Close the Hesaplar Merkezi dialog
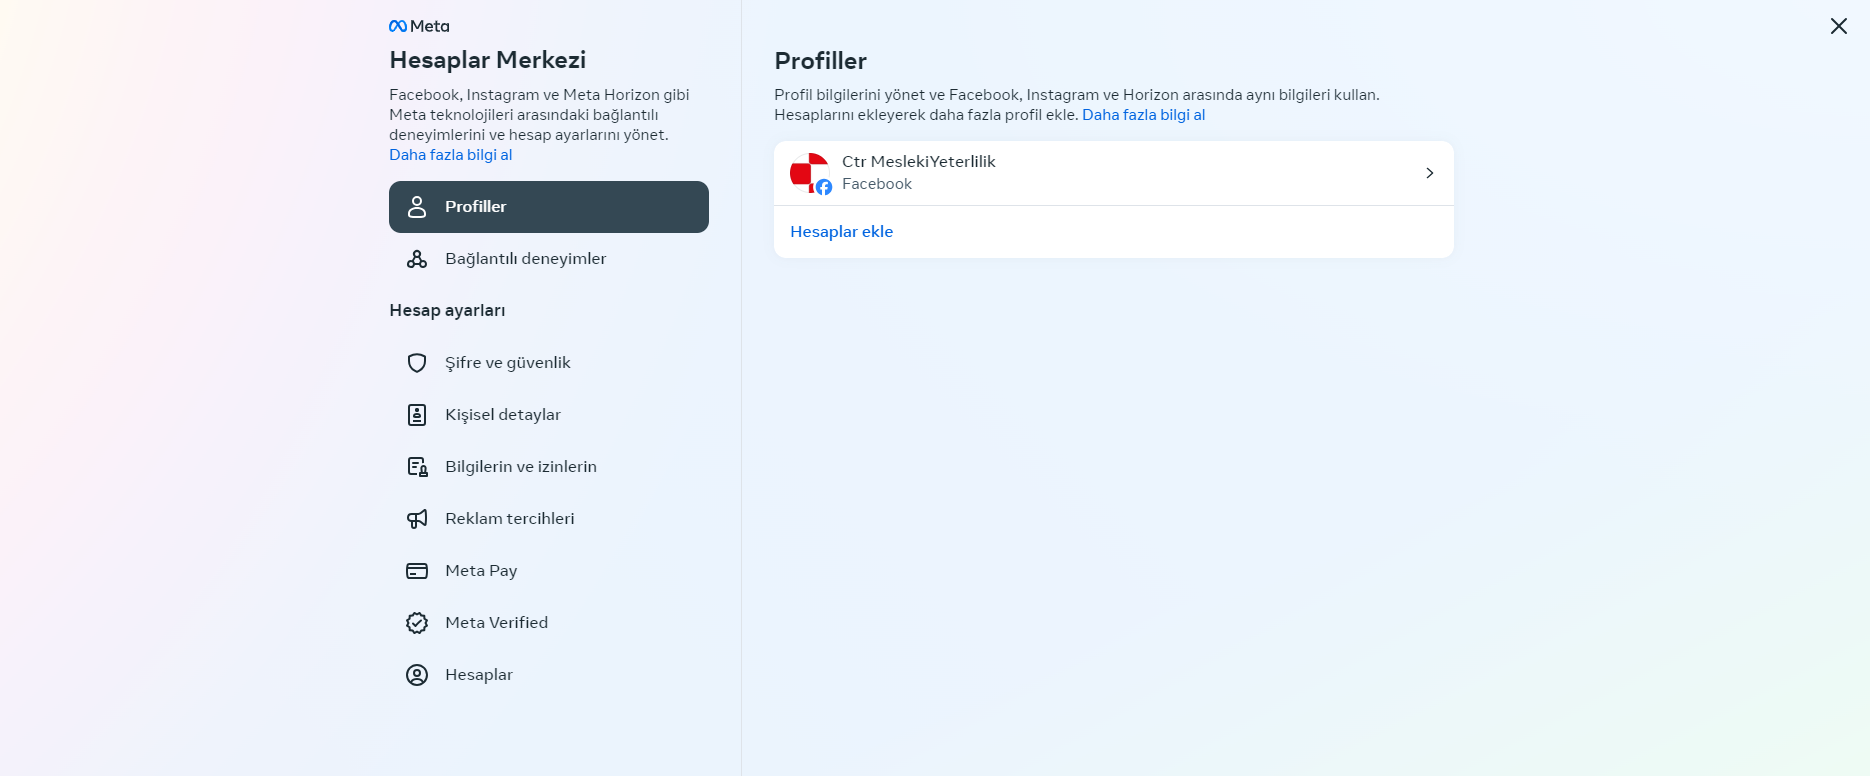Screen dimensions: 1870x776 [1839, 26]
